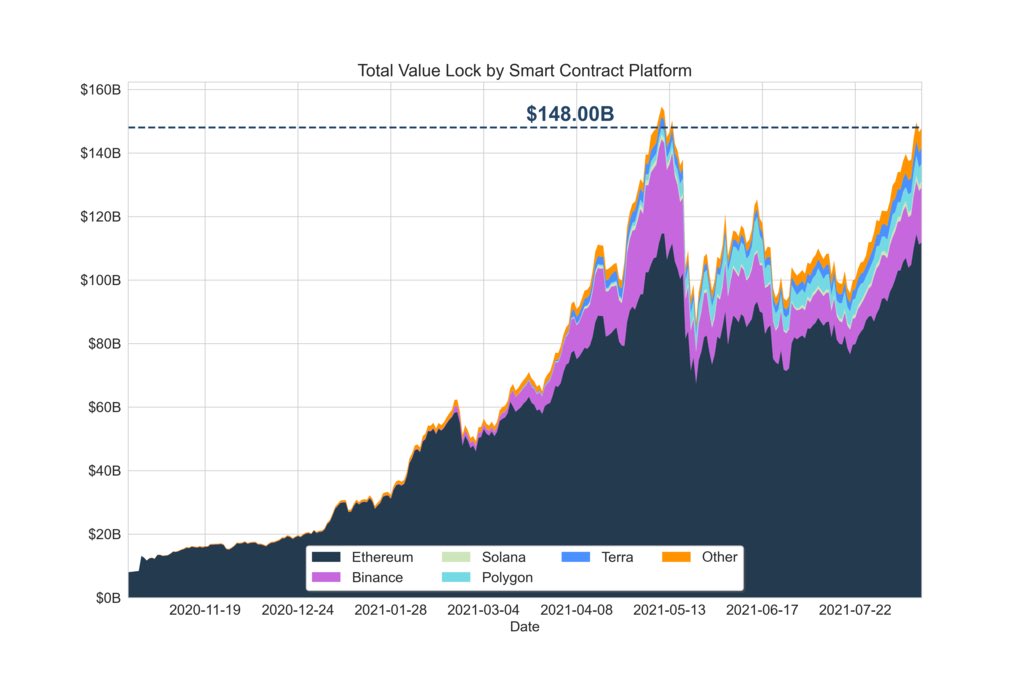Click the 2021-07-22 date tick label
Viewport: 1024px width, 683px height.
tap(855, 610)
